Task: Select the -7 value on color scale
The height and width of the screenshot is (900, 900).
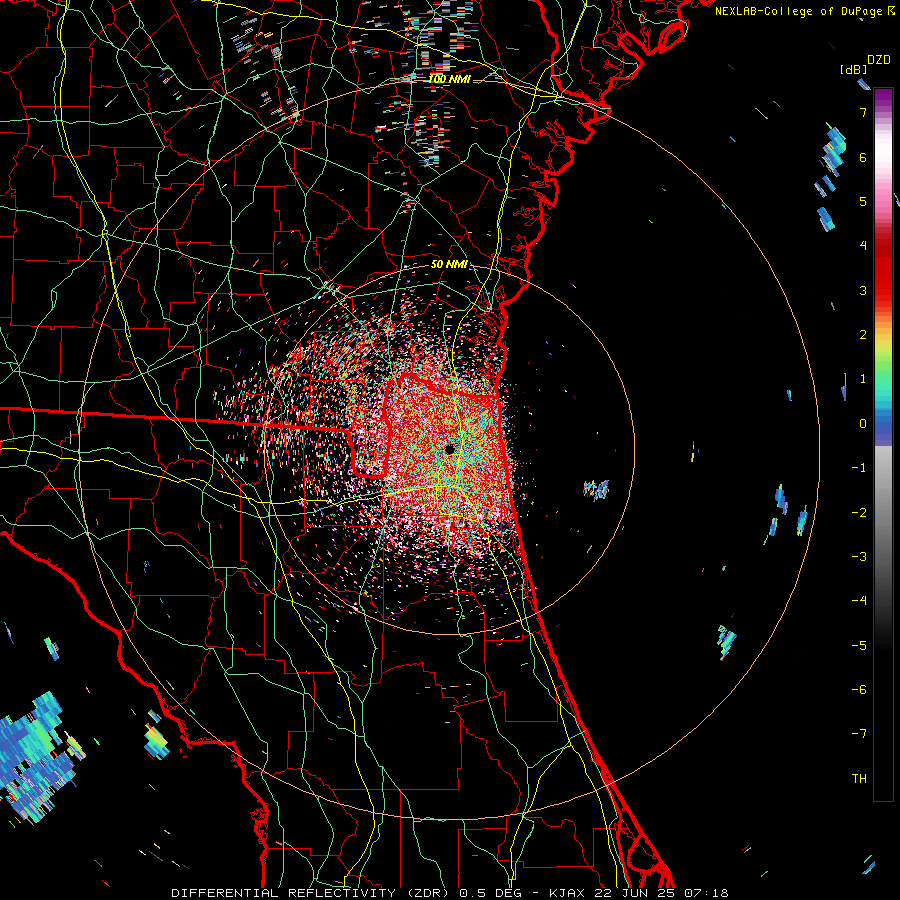Action: point(859,734)
